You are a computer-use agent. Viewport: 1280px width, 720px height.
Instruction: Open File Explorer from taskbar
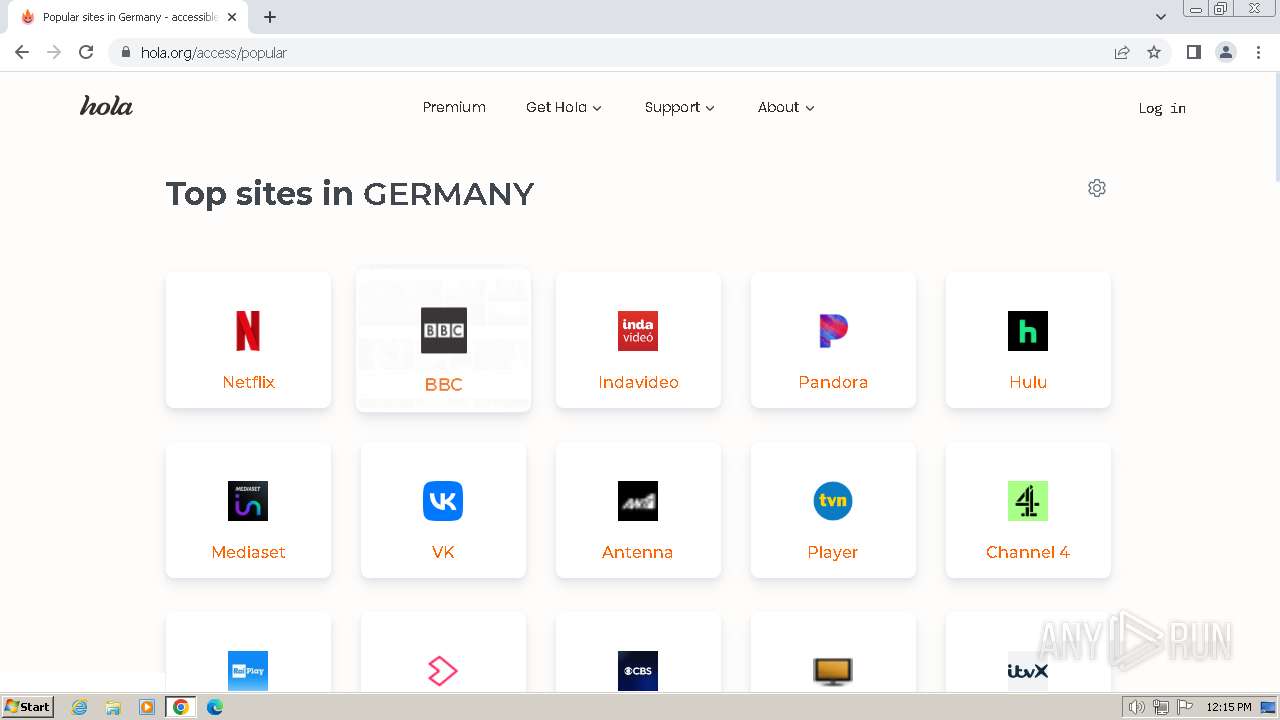113,707
